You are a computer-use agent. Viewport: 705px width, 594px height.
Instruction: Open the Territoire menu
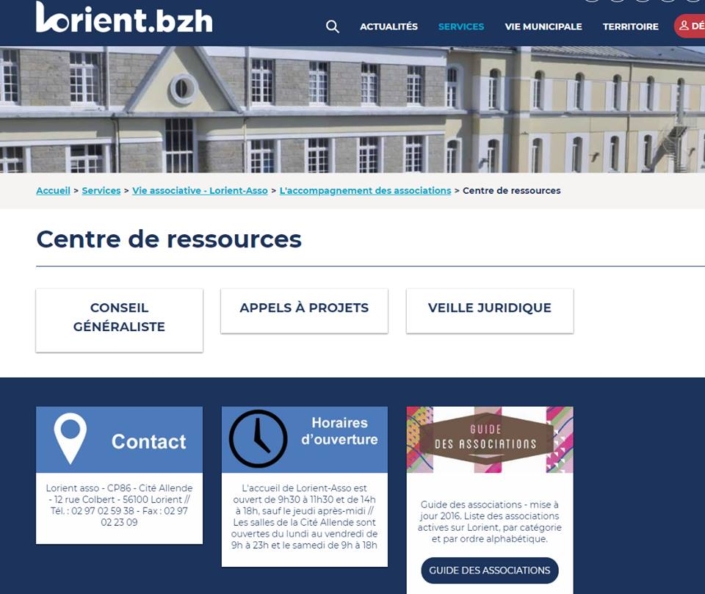(x=630, y=27)
